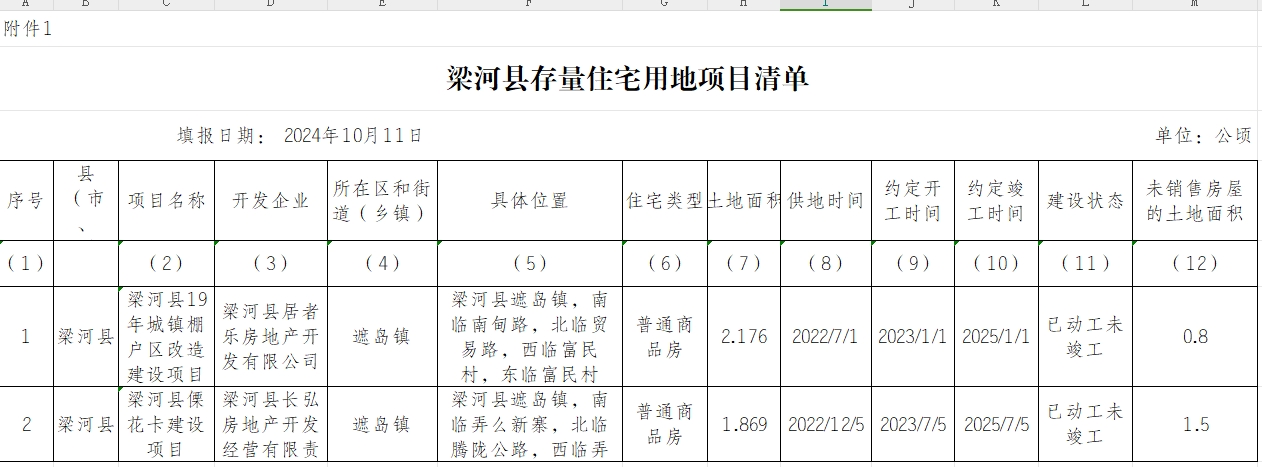Viewport: 1262px width, 467px height.
Task: Select the 住宅类型 header cell
Action: point(665,200)
